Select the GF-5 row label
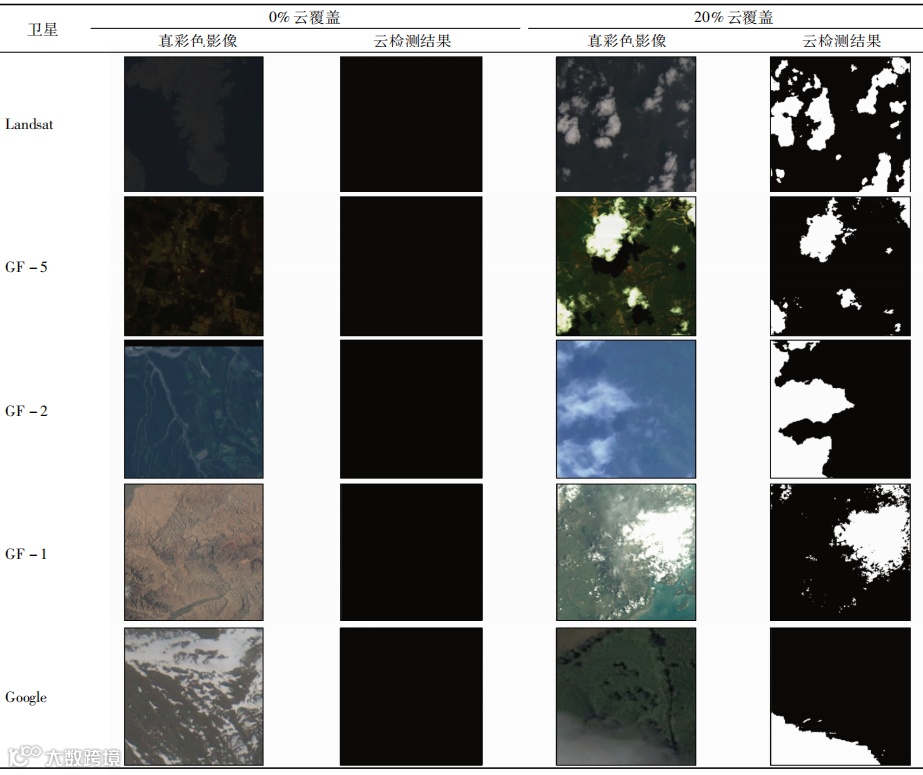923x775 pixels. [26, 267]
